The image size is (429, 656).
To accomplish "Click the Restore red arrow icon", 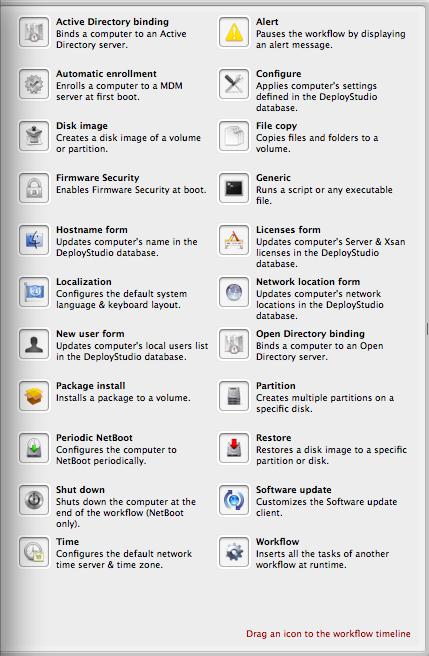I will [234, 448].
